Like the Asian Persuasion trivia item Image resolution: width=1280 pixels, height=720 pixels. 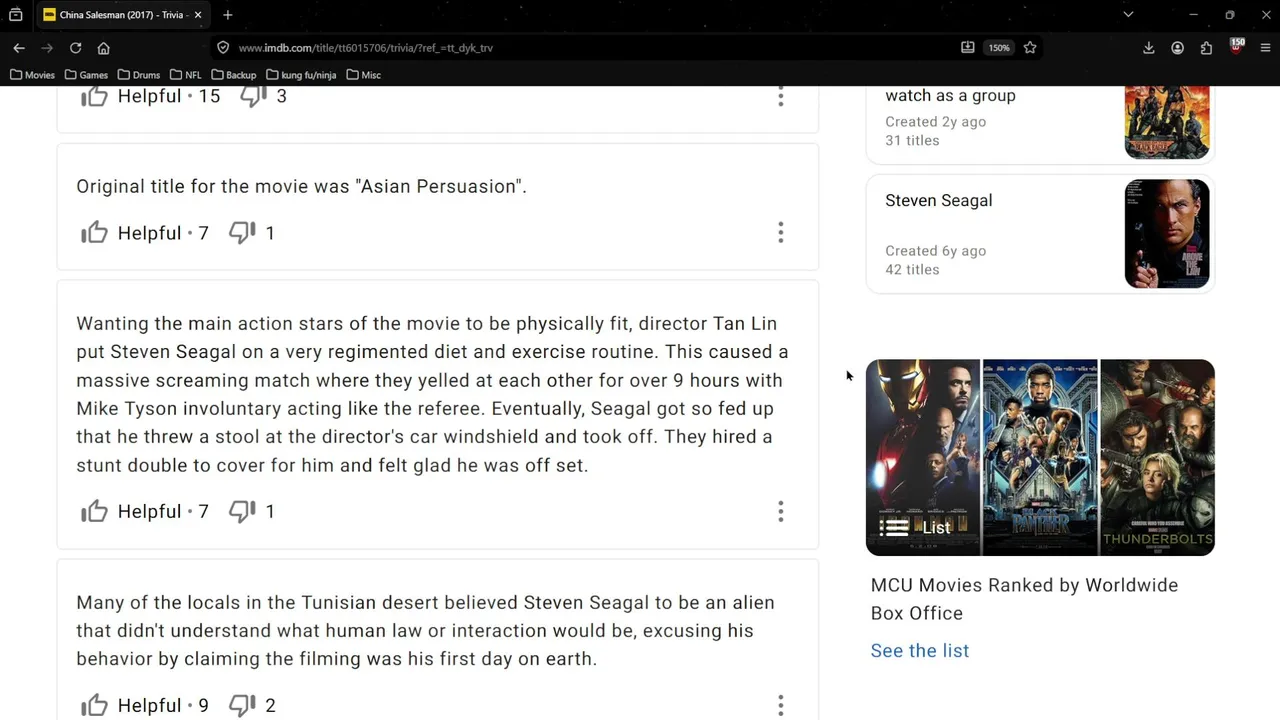click(94, 233)
